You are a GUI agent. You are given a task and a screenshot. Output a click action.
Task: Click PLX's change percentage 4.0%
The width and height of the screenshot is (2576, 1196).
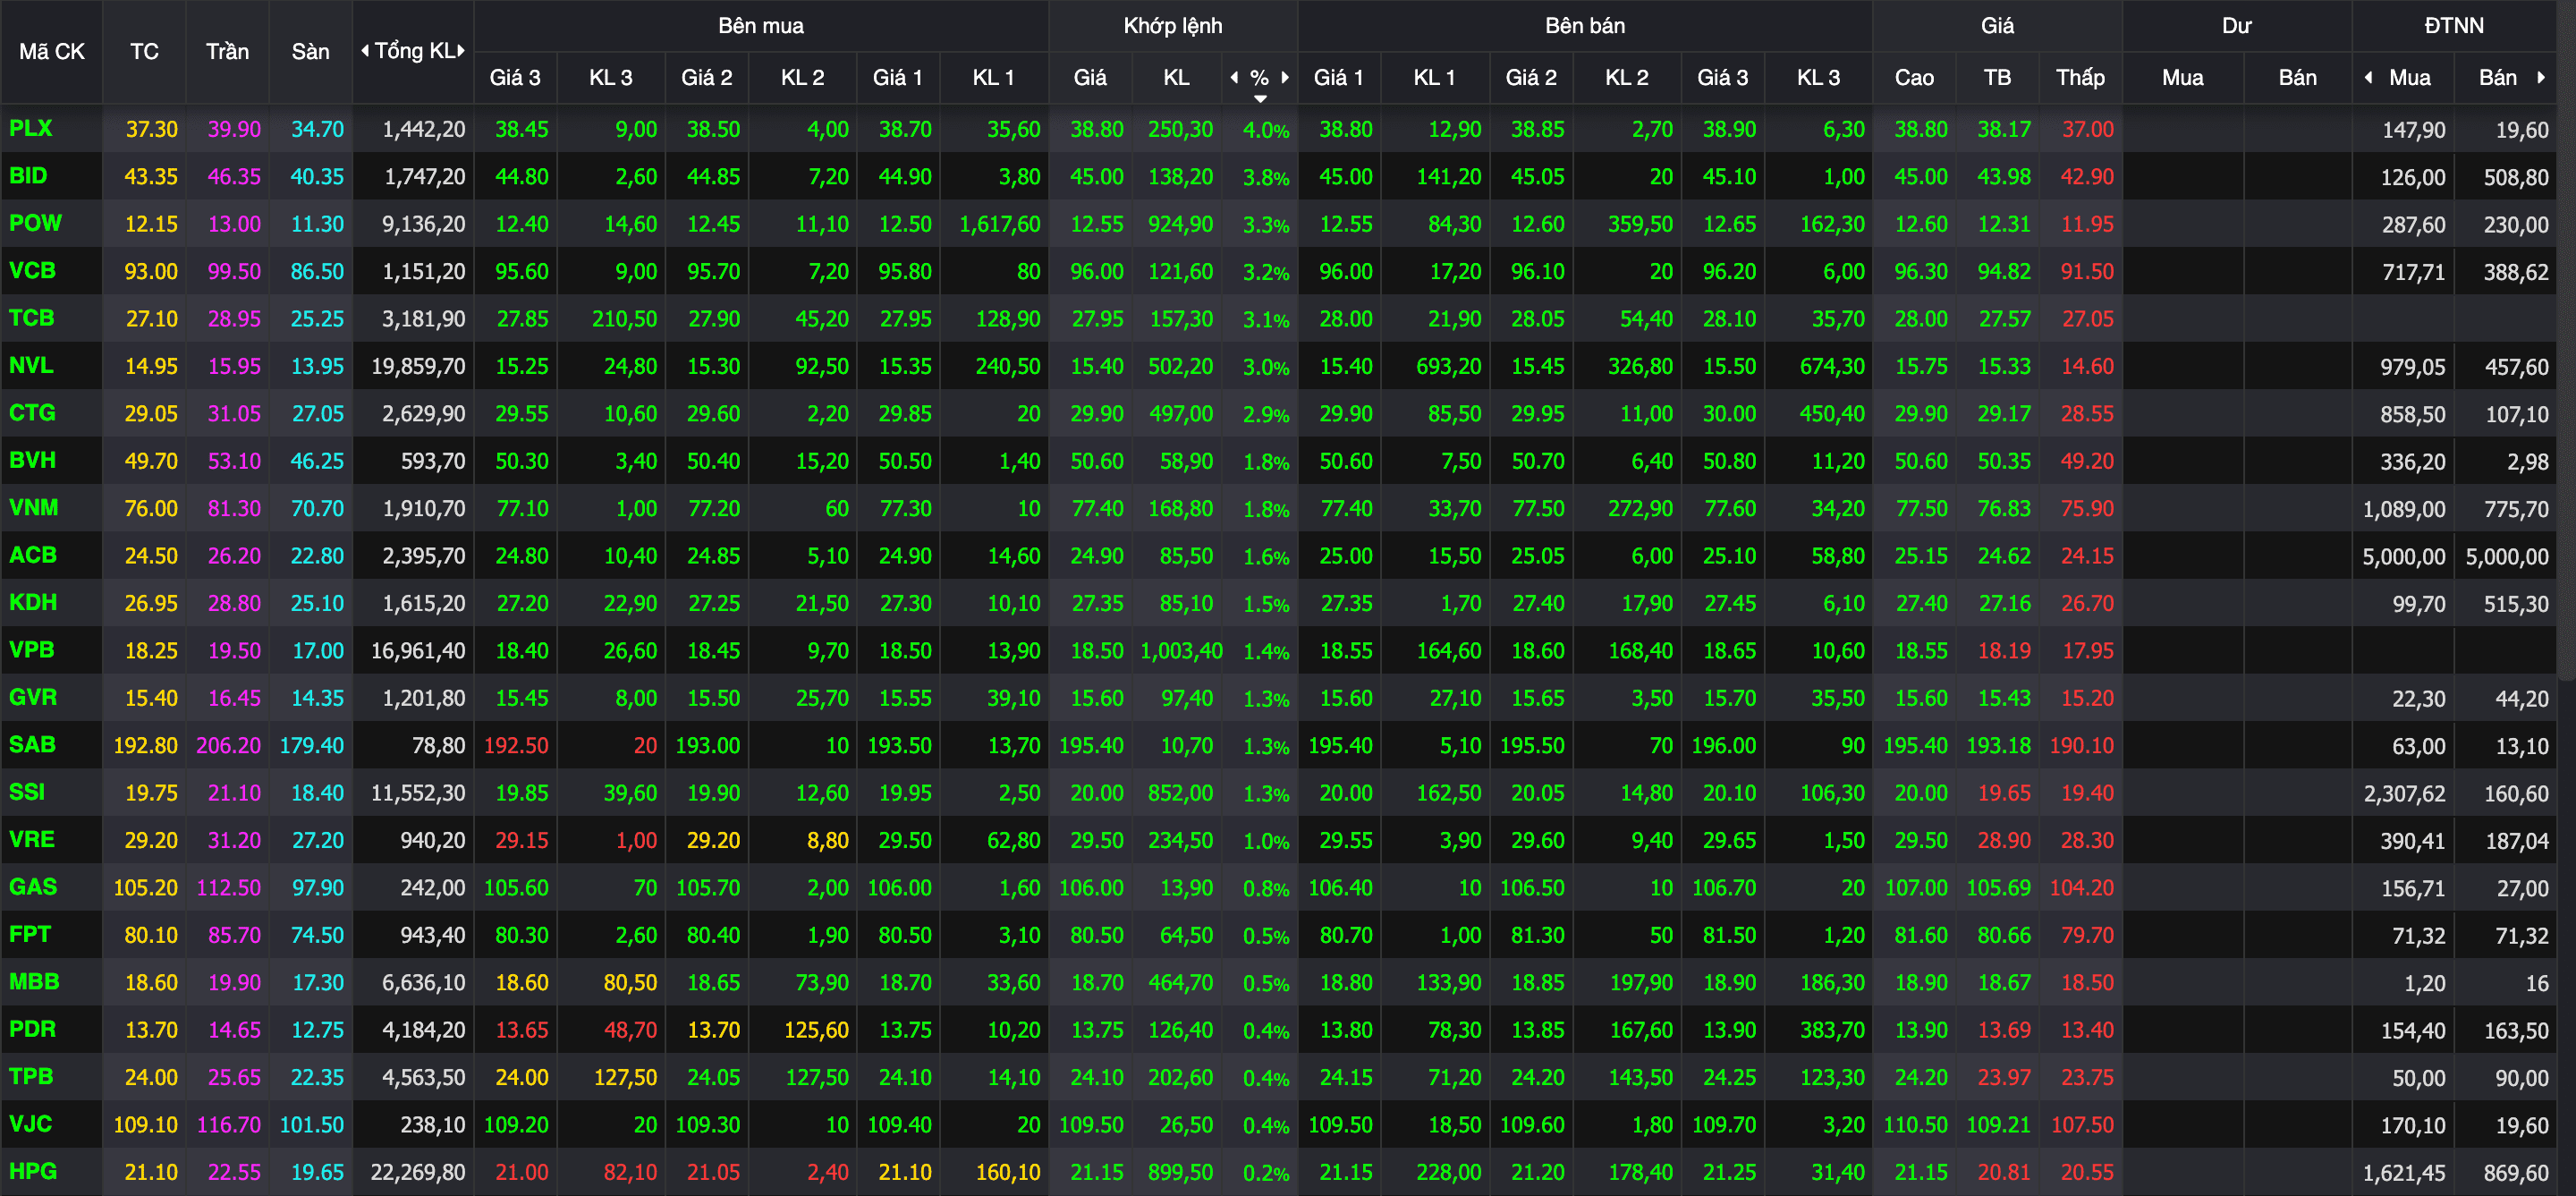pyautogui.click(x=1266, y=130)
